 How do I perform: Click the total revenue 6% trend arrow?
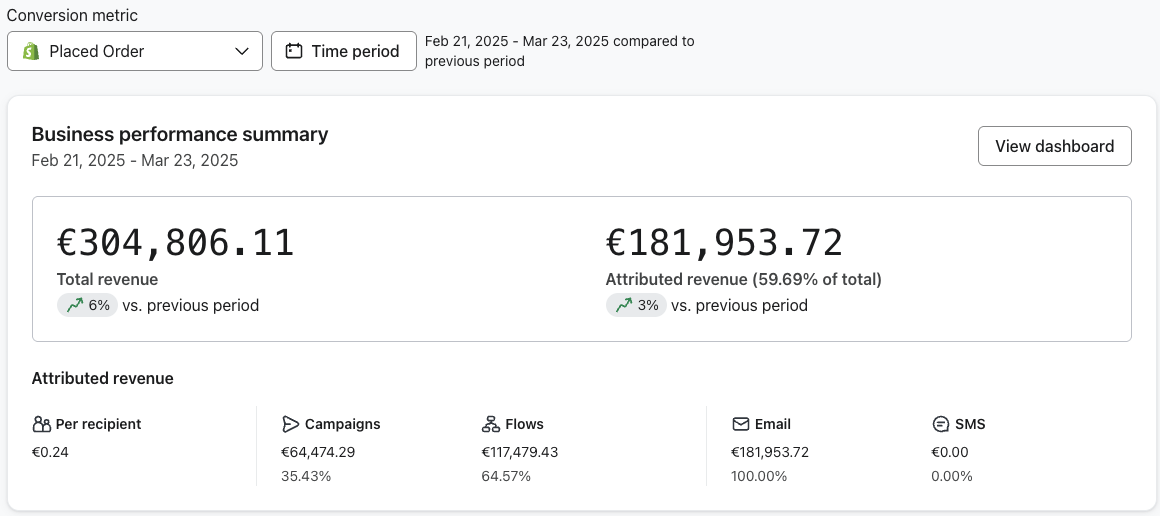74,306
